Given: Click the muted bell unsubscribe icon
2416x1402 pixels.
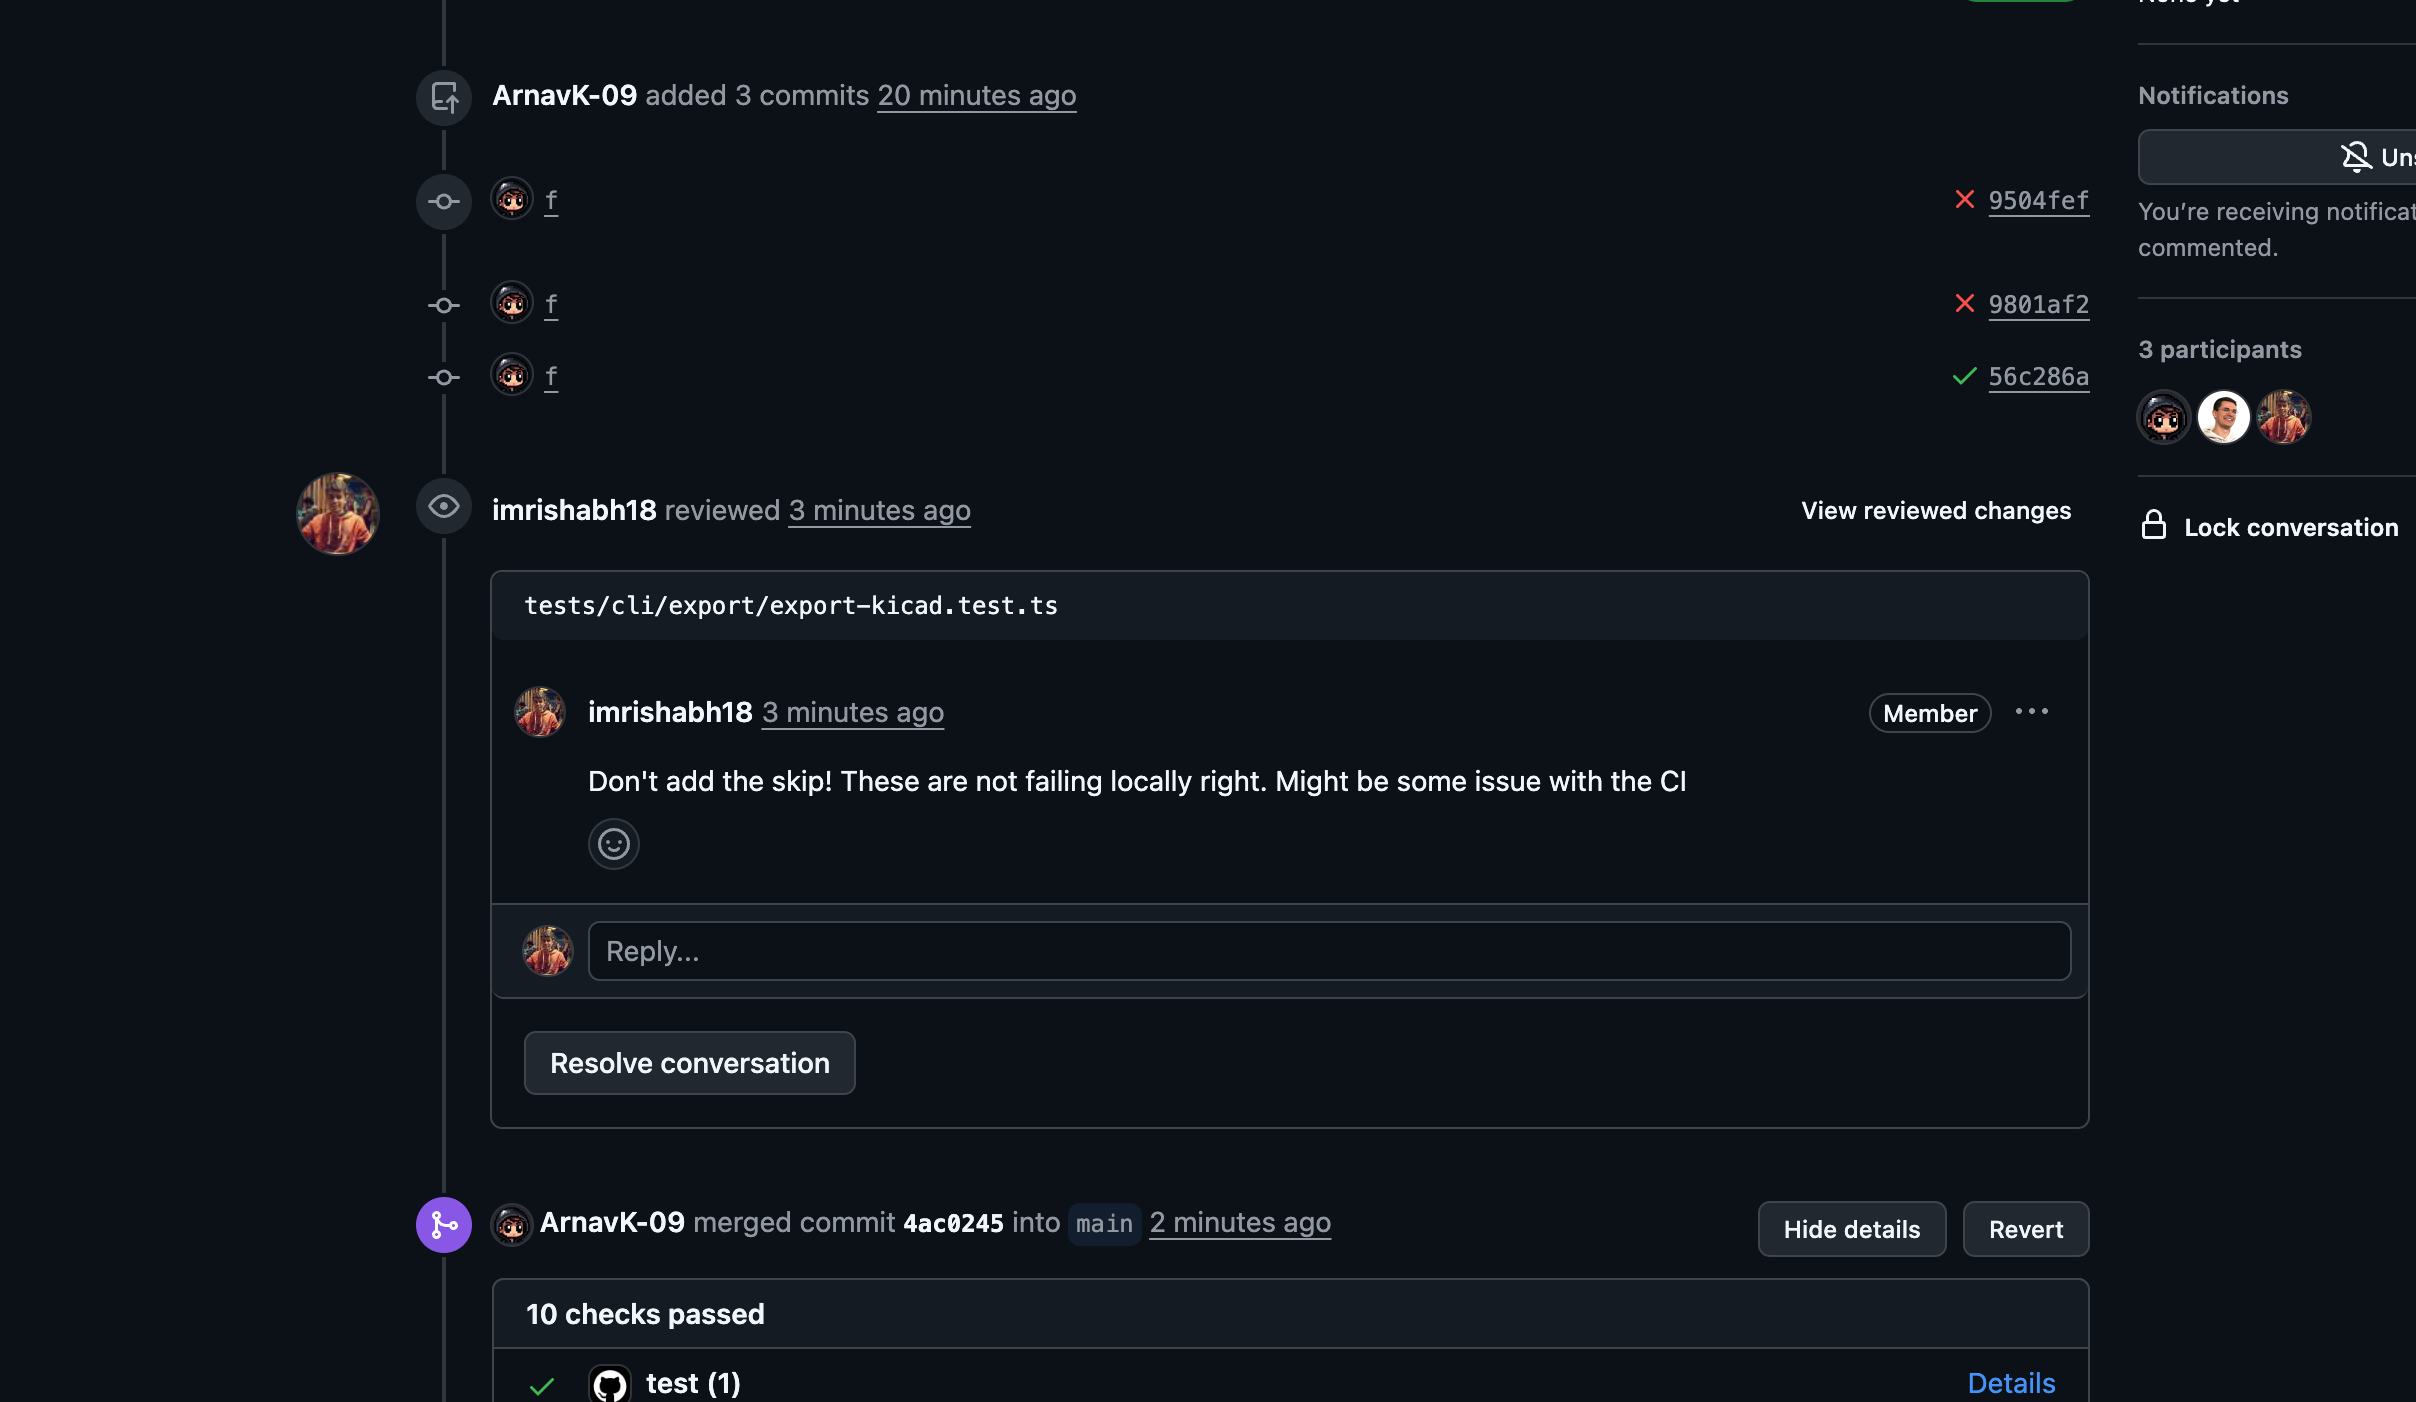Looking at the screenshot, I should [x=2355, y=157].
